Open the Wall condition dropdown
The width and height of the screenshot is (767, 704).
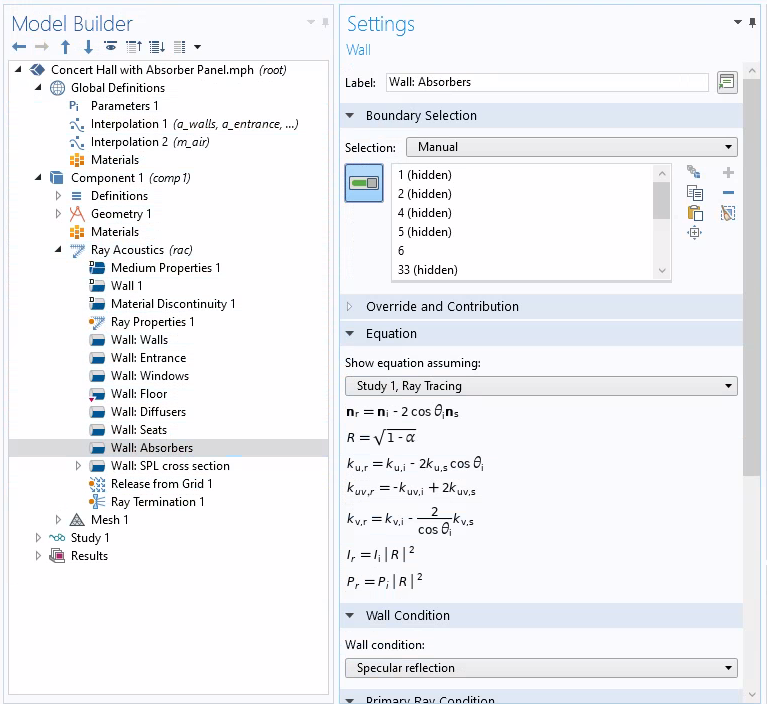pyautogui.click(x=541, y=668)
